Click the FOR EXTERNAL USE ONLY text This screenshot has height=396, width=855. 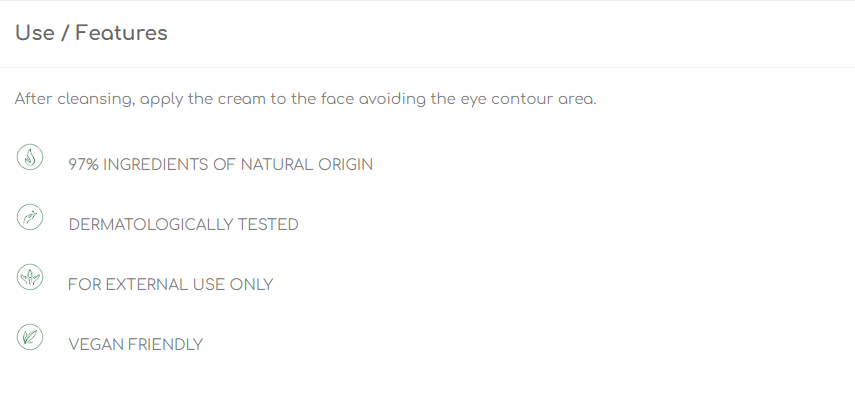tap(171, 285)
